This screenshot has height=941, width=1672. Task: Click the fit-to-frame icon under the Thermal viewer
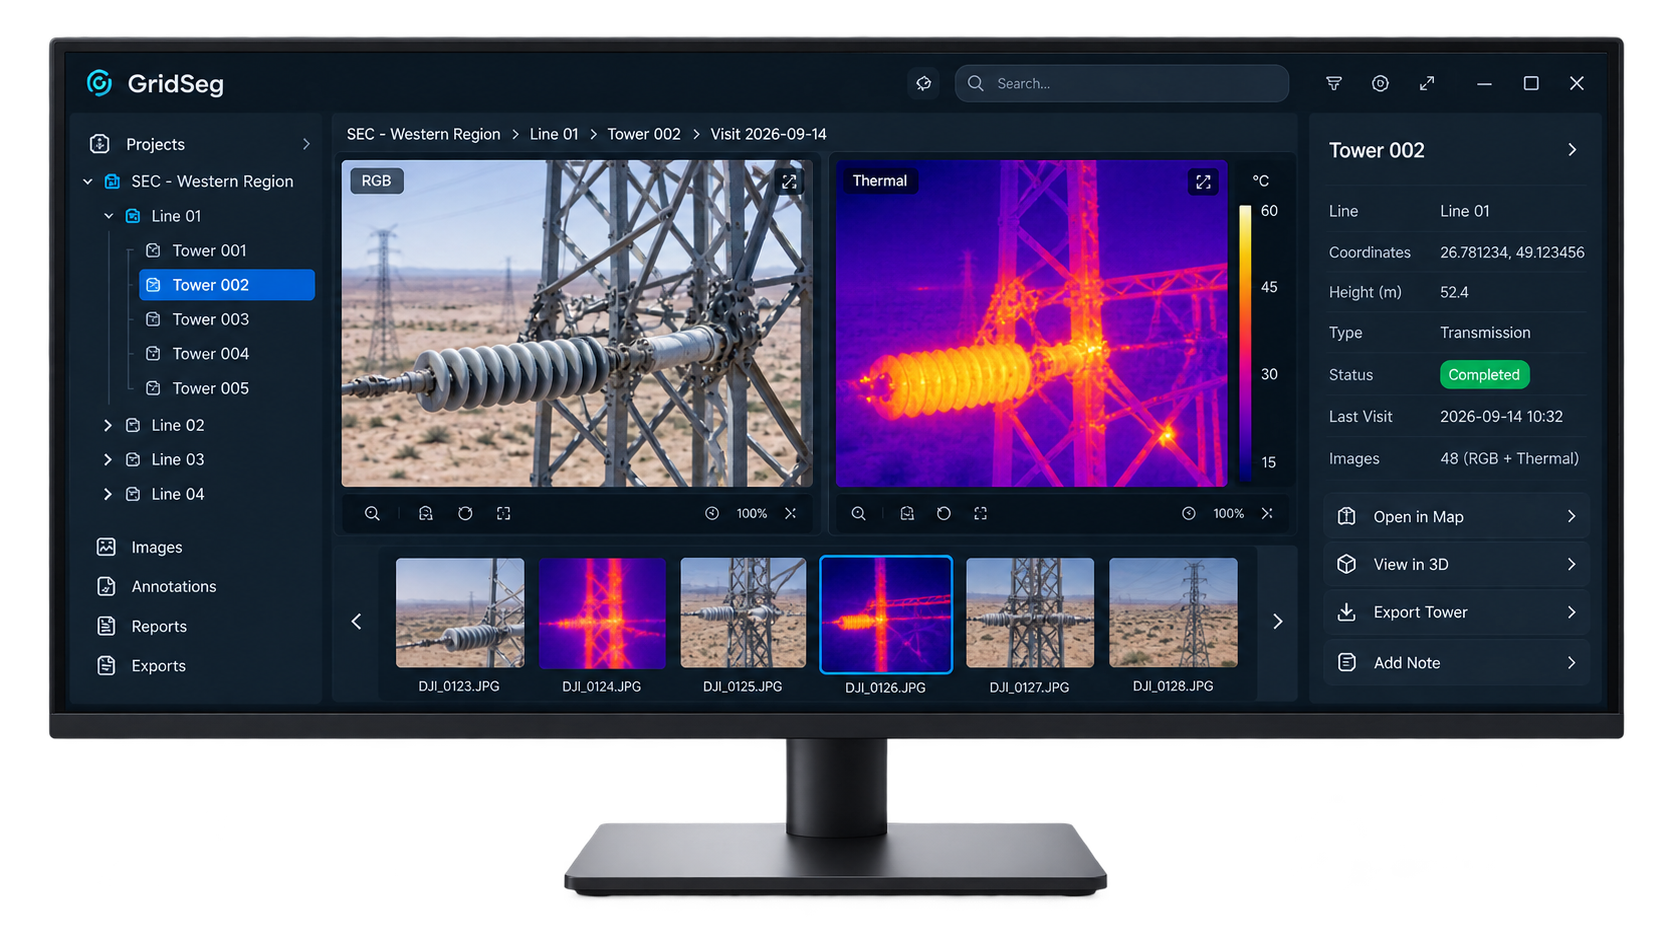981,513
